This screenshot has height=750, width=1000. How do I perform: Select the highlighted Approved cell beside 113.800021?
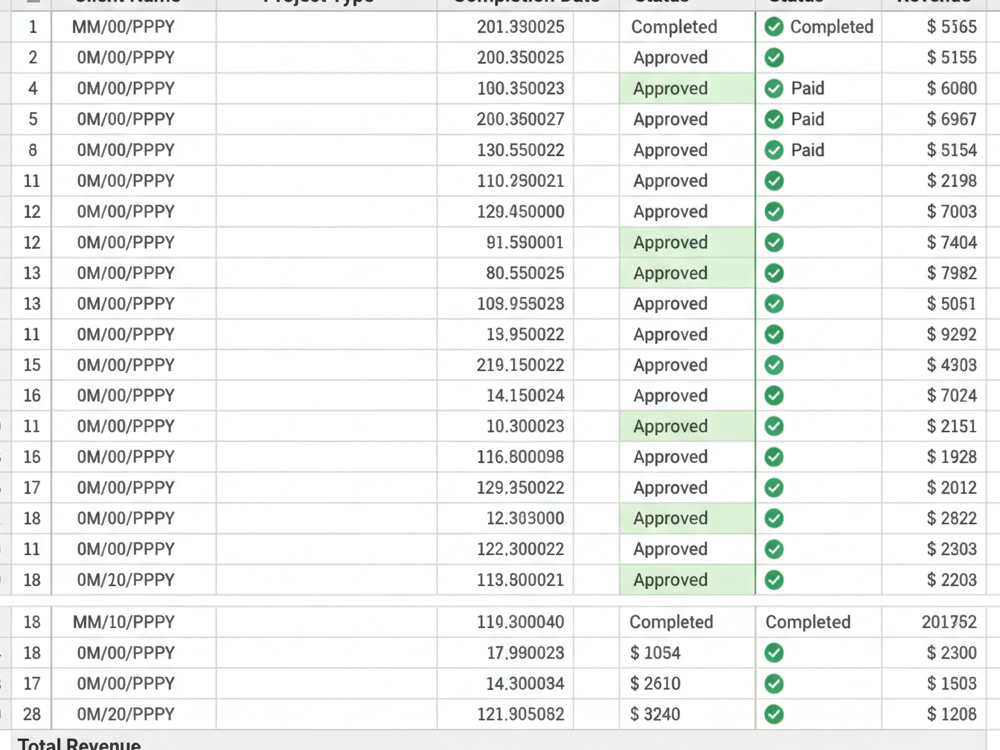[x=687, y=580]
